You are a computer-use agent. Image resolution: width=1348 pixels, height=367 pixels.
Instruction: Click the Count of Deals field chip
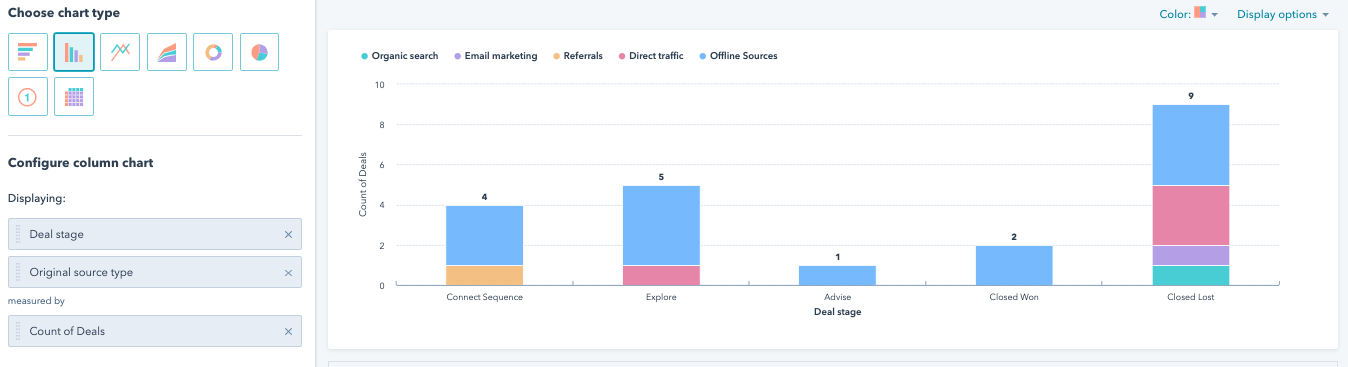(x=154, y=331)
